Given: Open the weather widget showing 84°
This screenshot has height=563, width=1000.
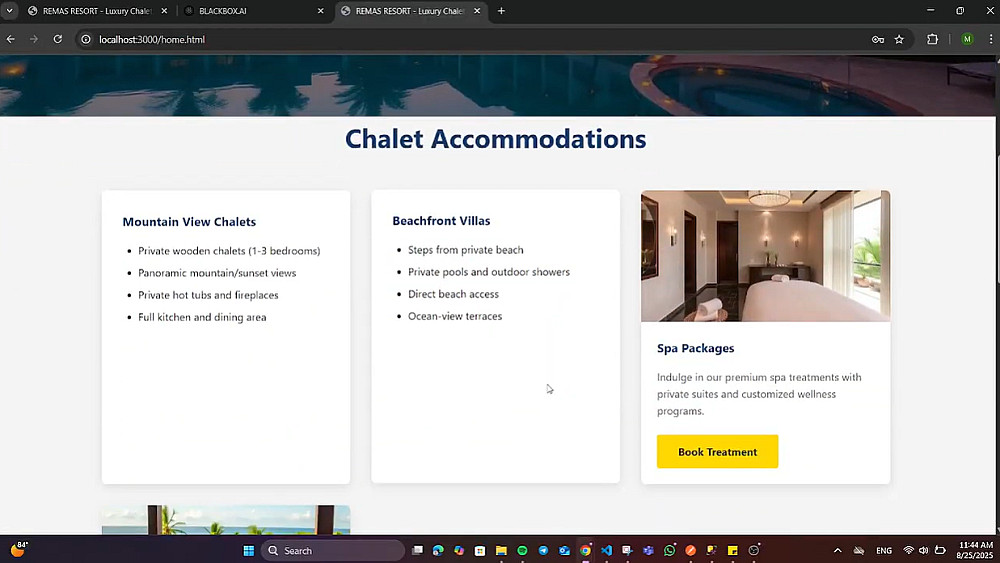Looking at the screenshot, I should [x=19, y=550].
